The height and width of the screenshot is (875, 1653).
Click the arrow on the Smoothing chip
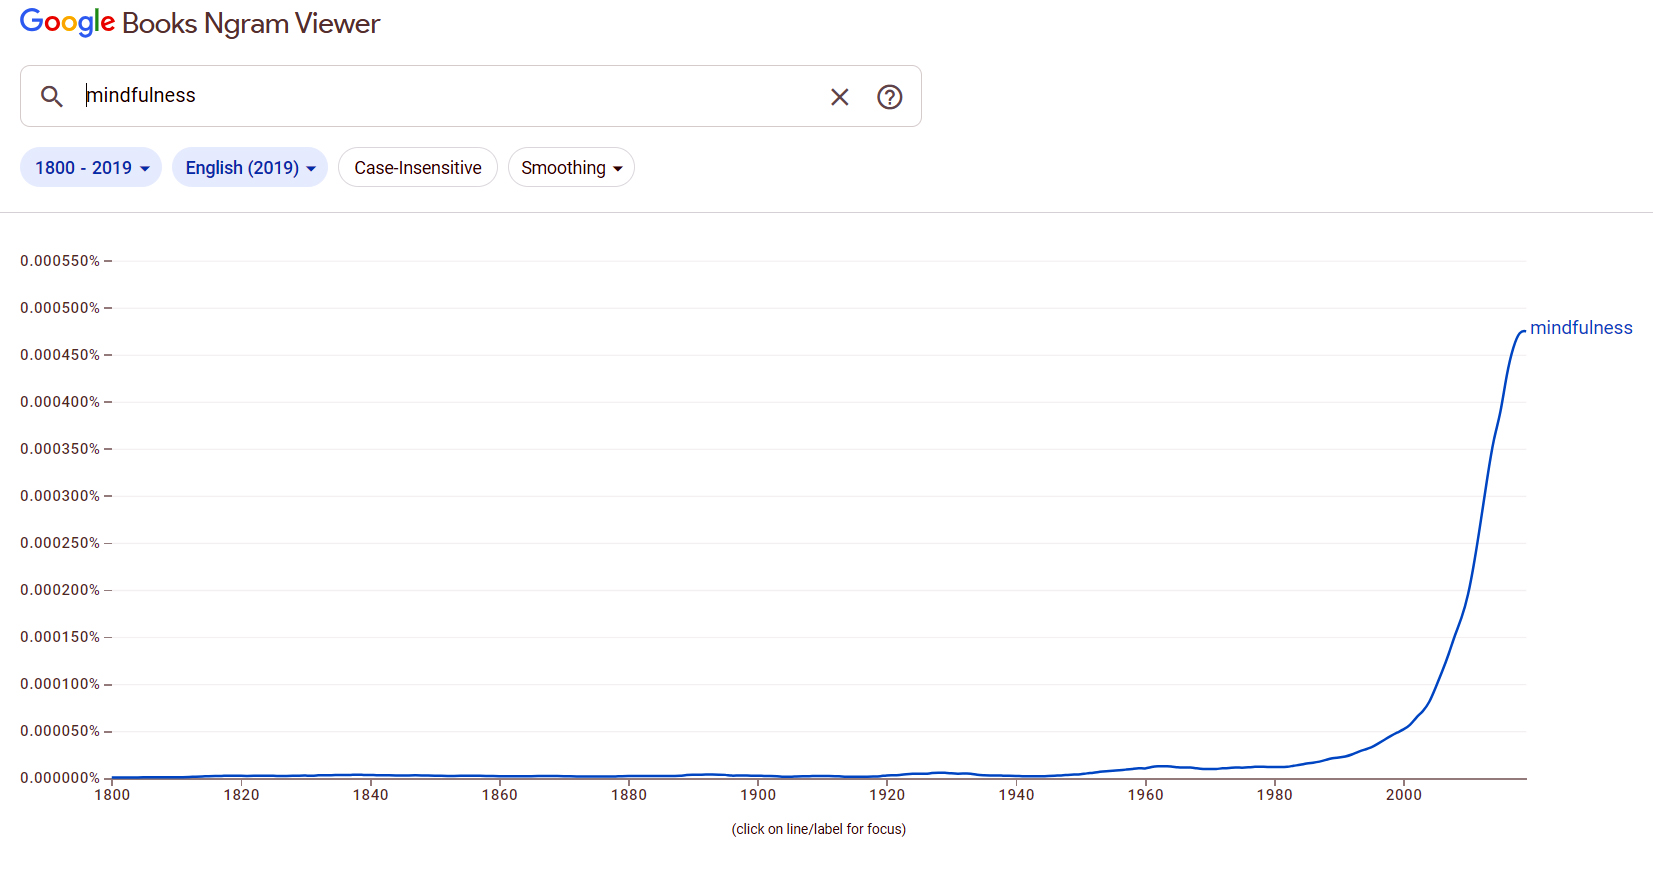[618, 169]
